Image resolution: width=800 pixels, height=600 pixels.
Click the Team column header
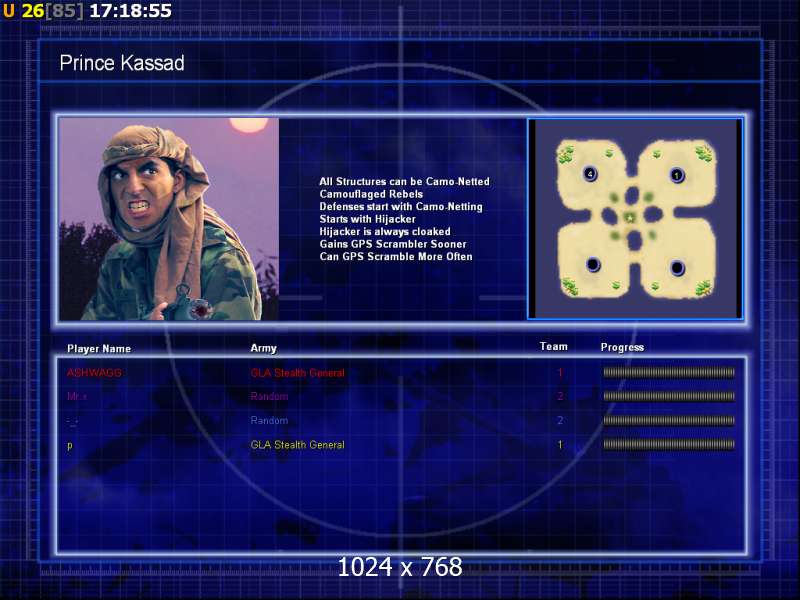(x=554, y=346)
